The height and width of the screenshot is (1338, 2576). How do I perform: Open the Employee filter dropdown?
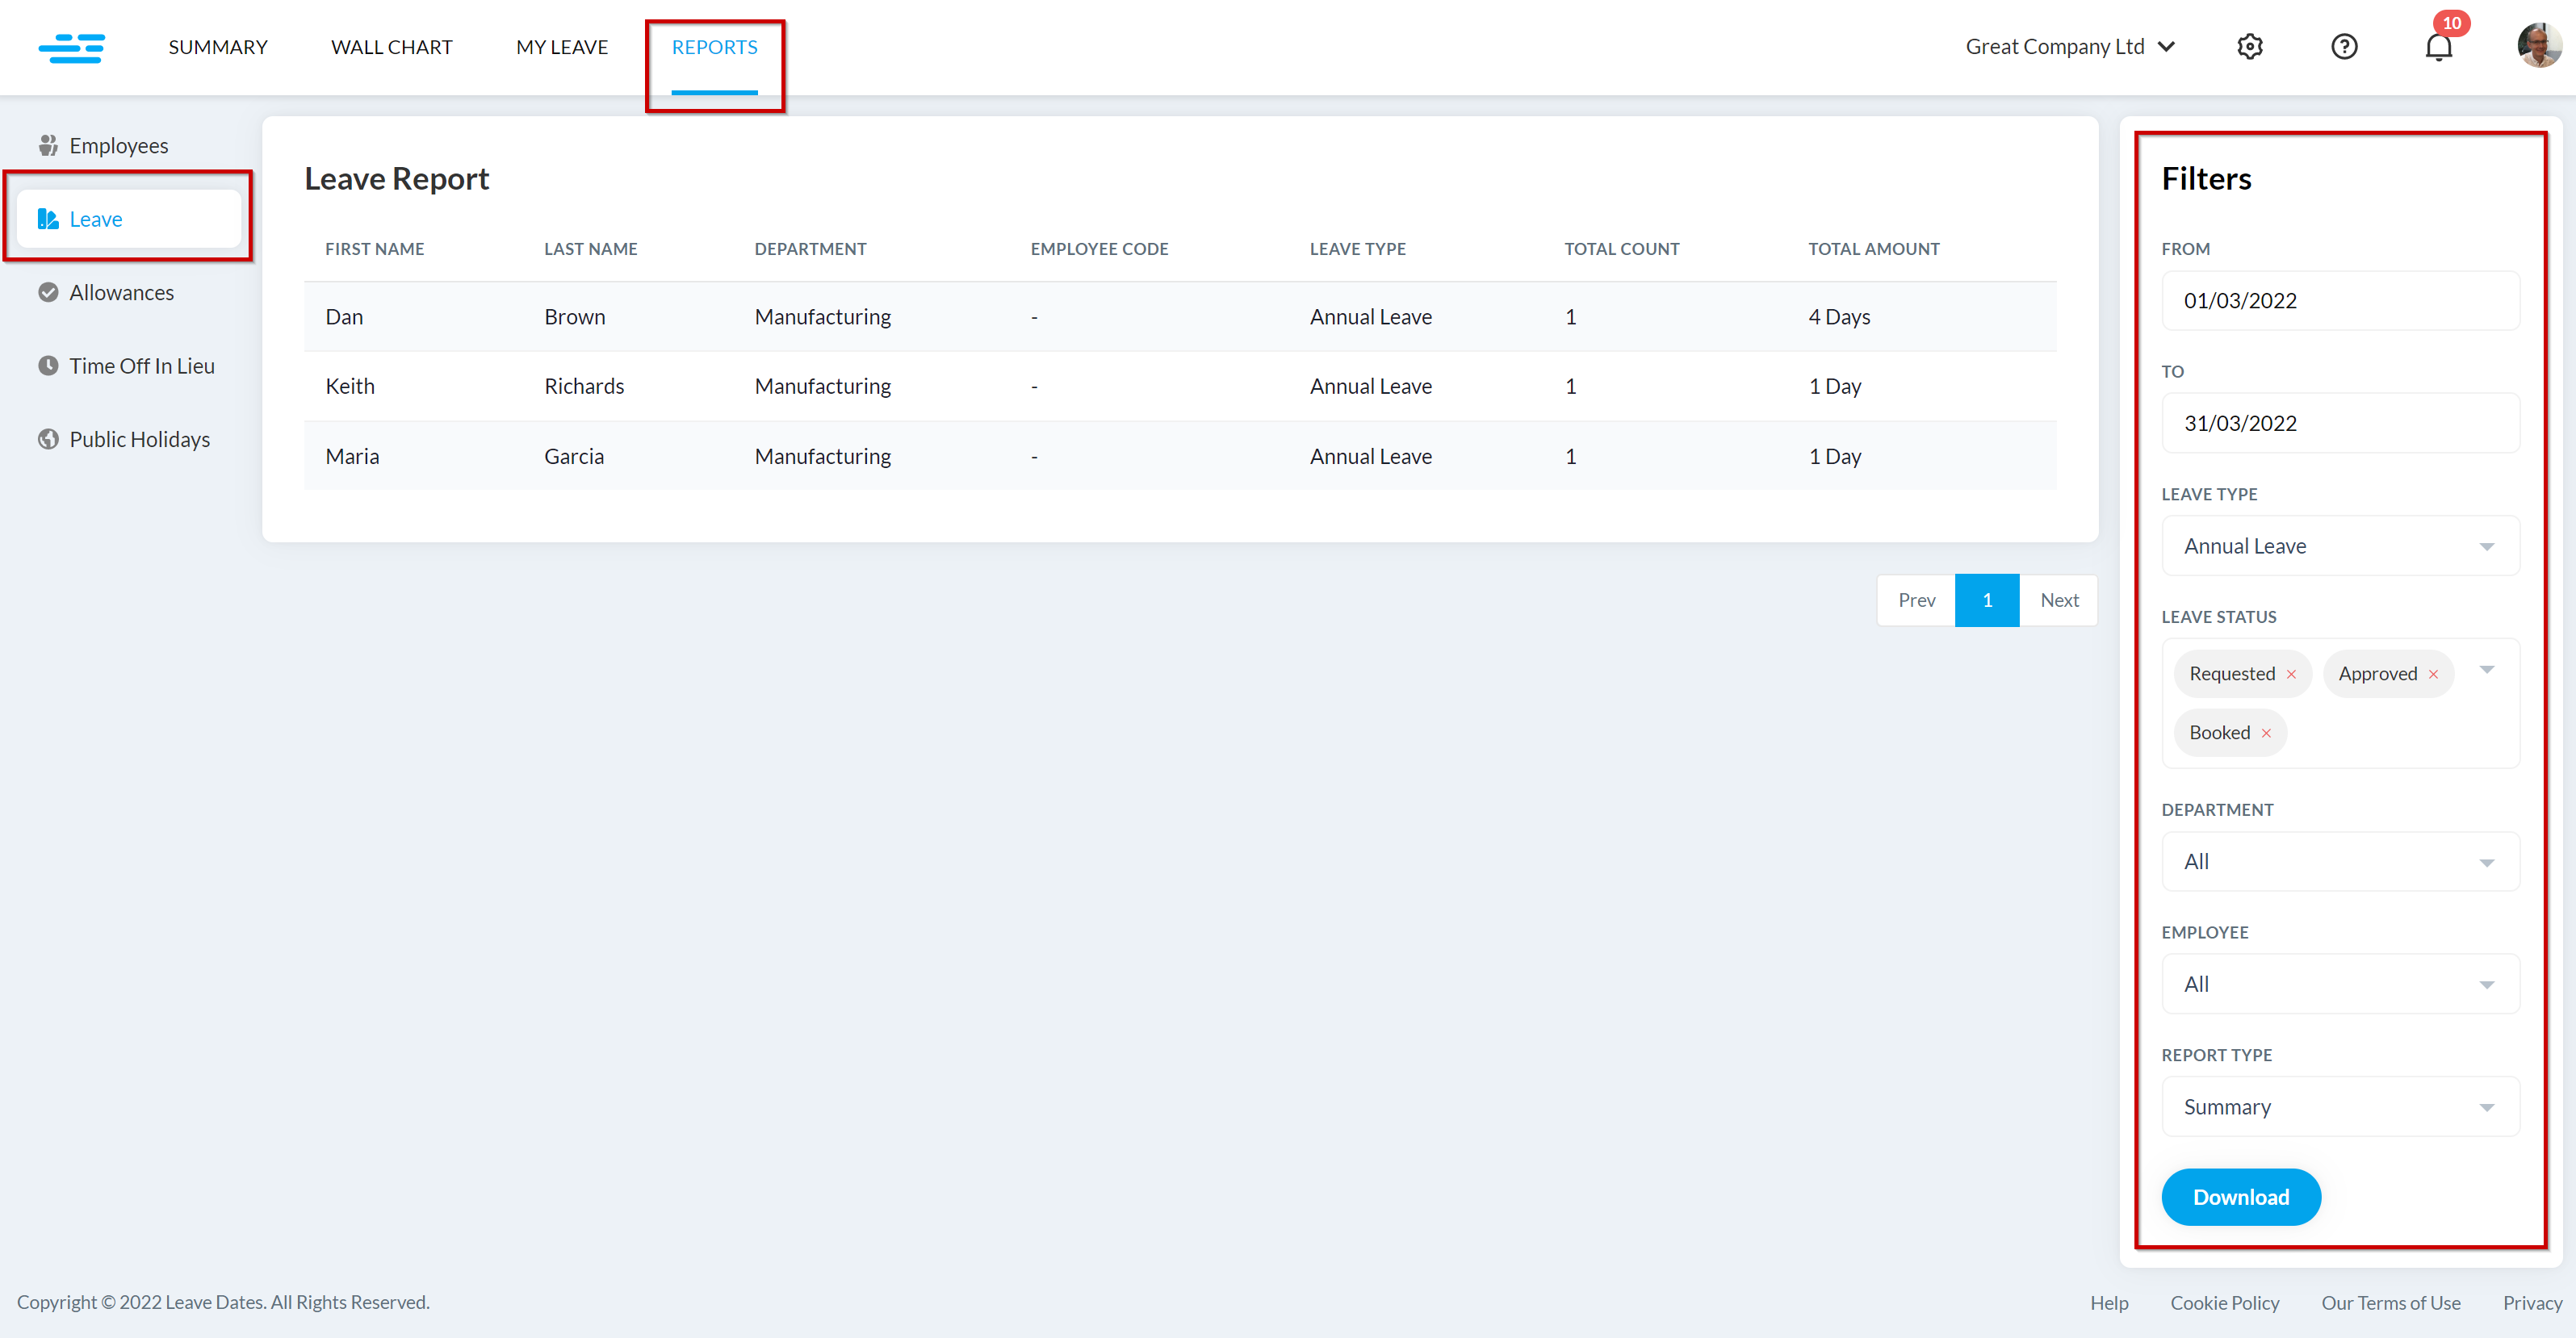pyautogui.click(x=2340, y=984)
